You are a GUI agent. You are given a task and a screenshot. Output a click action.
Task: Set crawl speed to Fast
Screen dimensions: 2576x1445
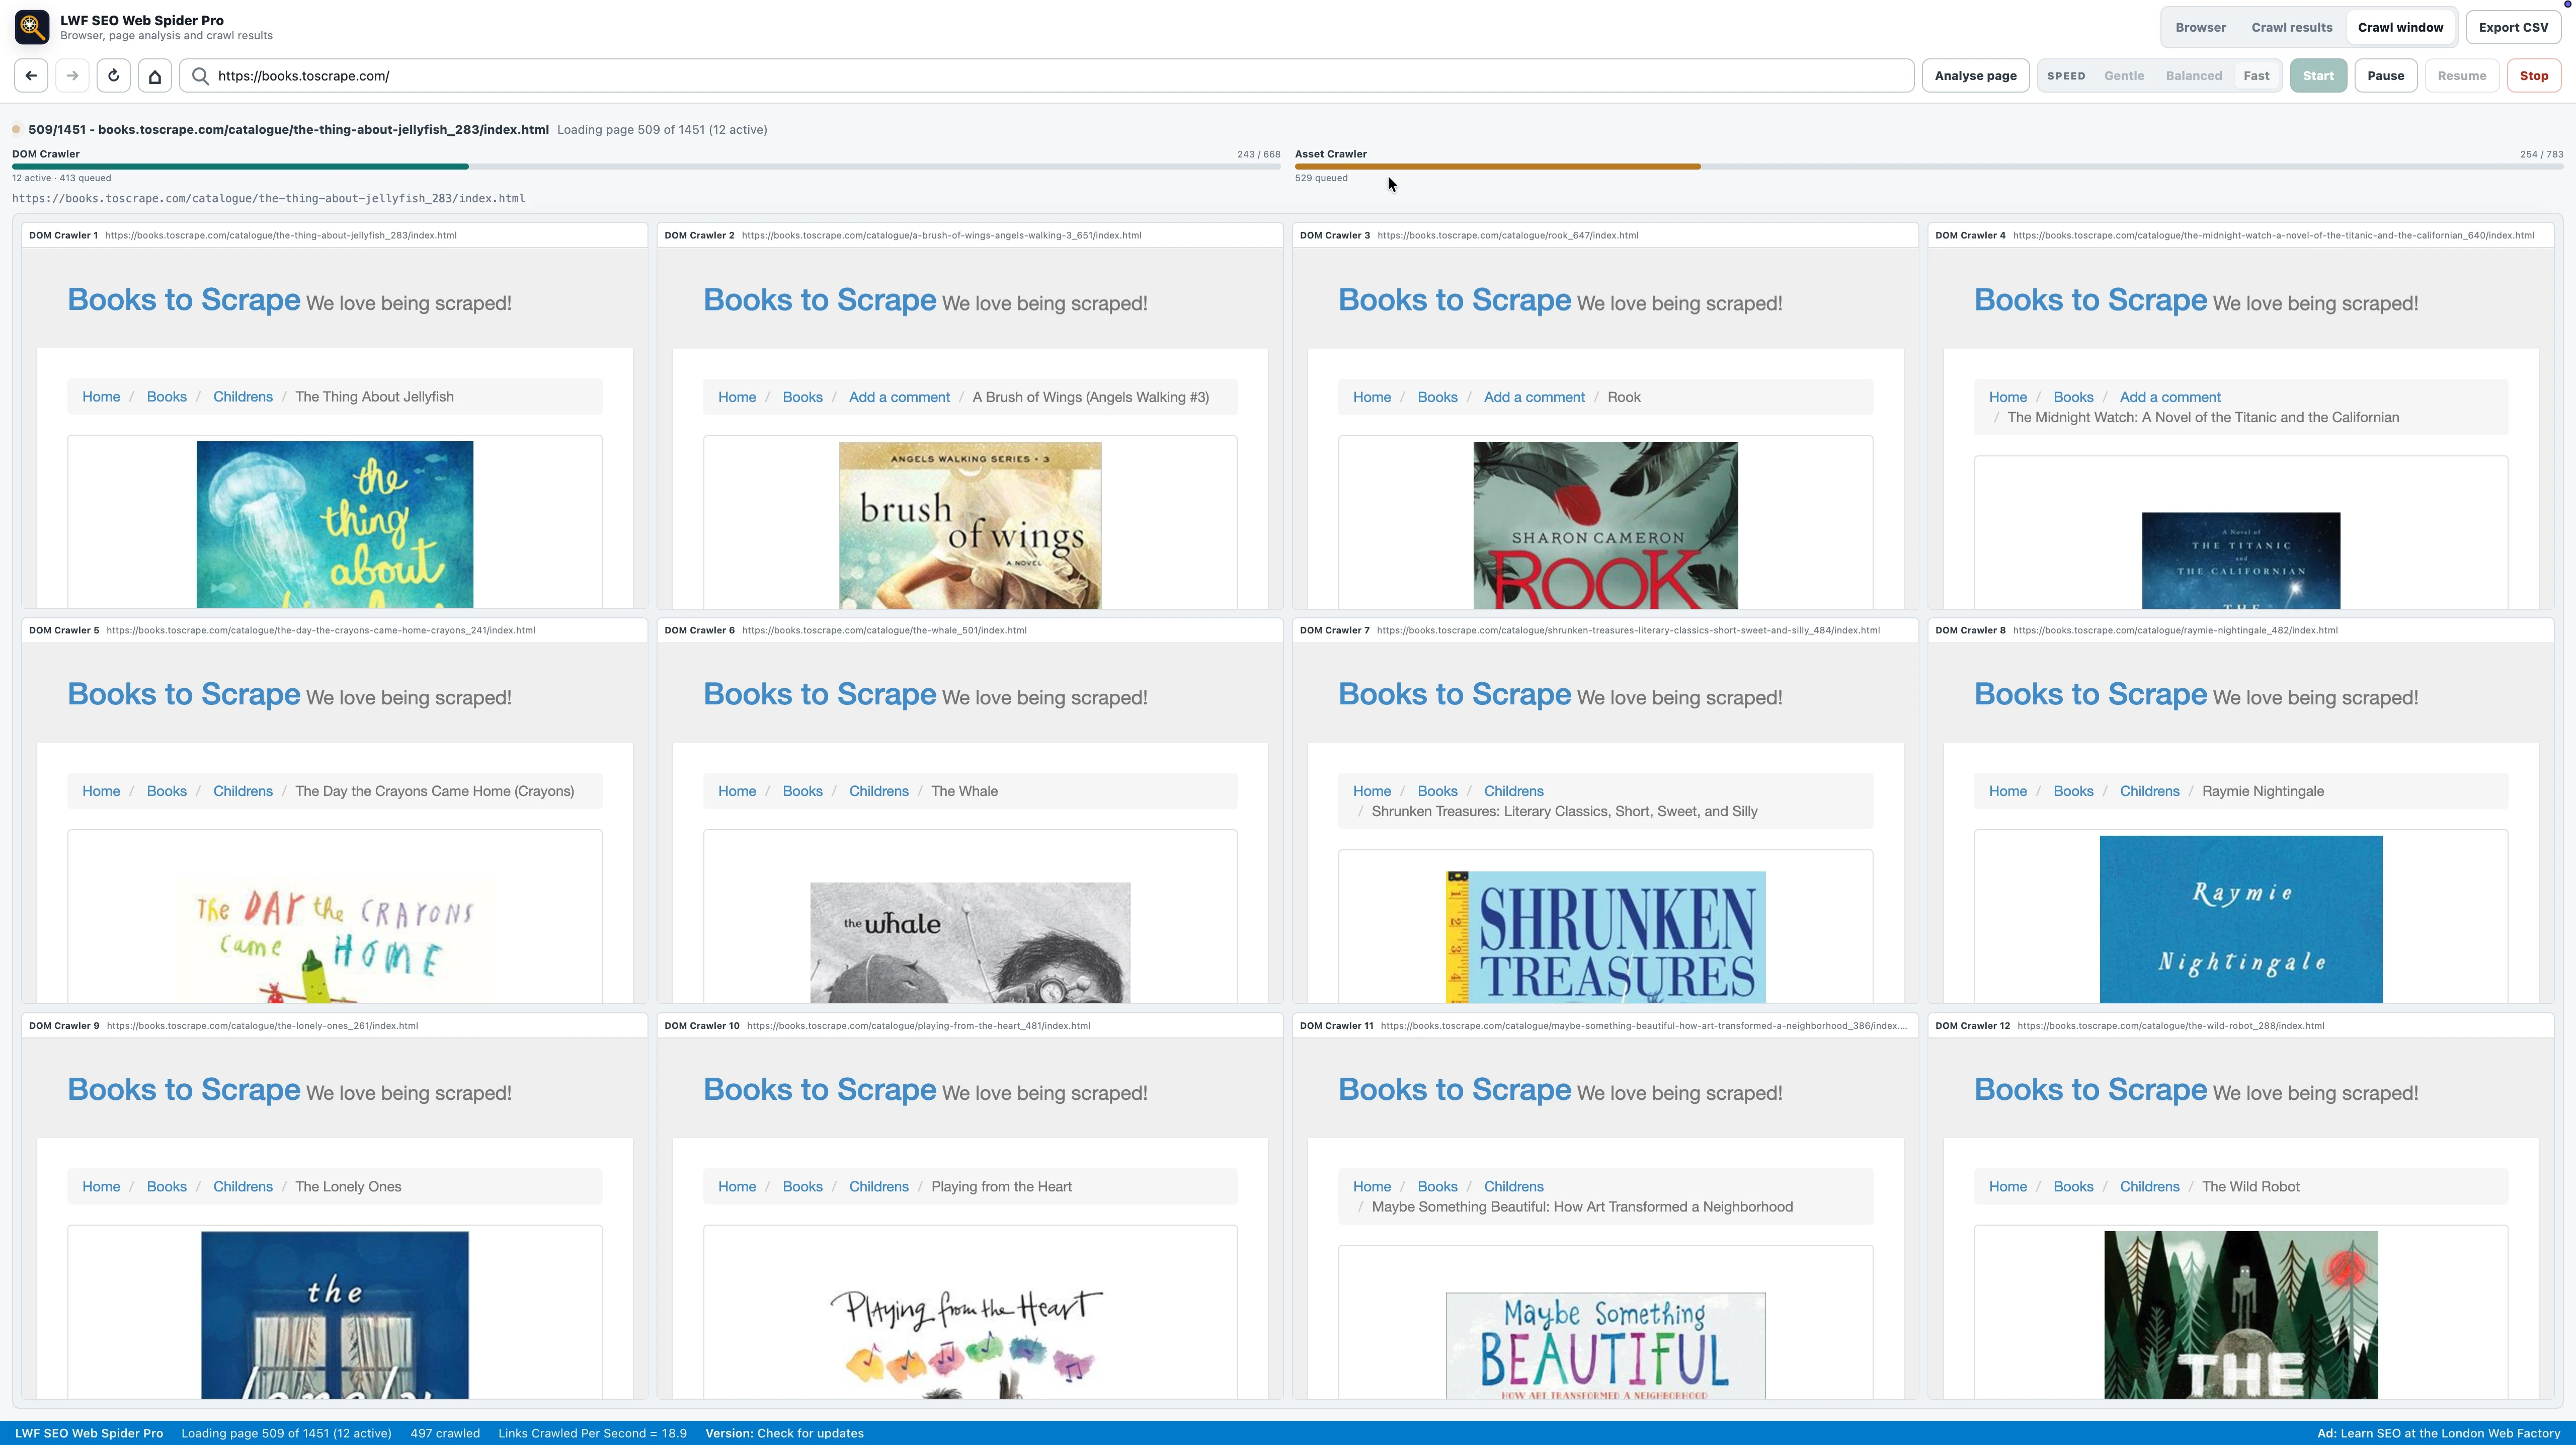click(2256, 76)
